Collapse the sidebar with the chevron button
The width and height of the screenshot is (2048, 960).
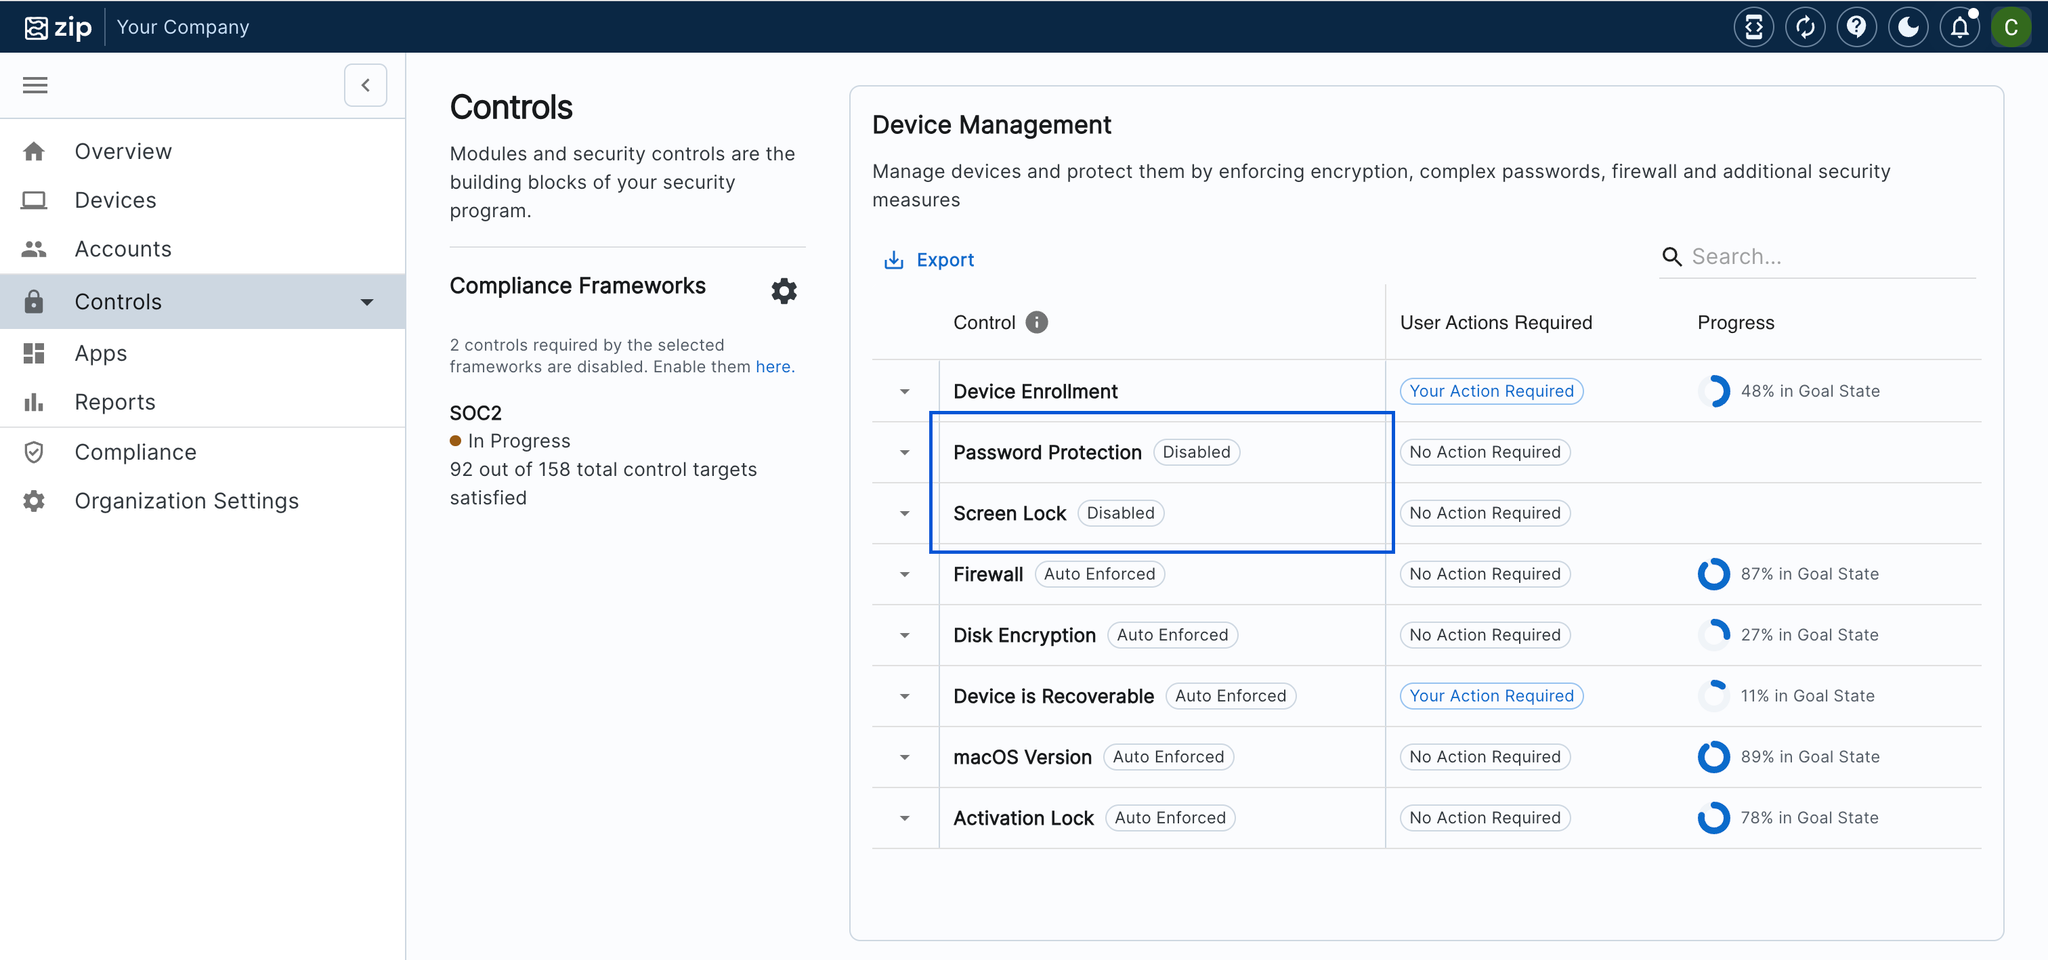click(x=365, y=85)
